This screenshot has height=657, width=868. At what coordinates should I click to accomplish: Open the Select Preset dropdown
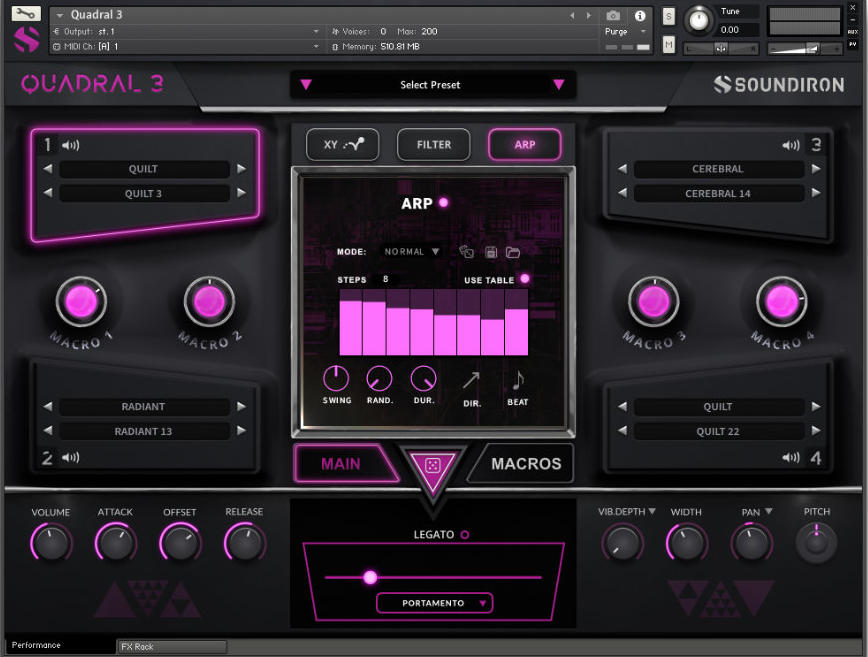click(433, 85)
